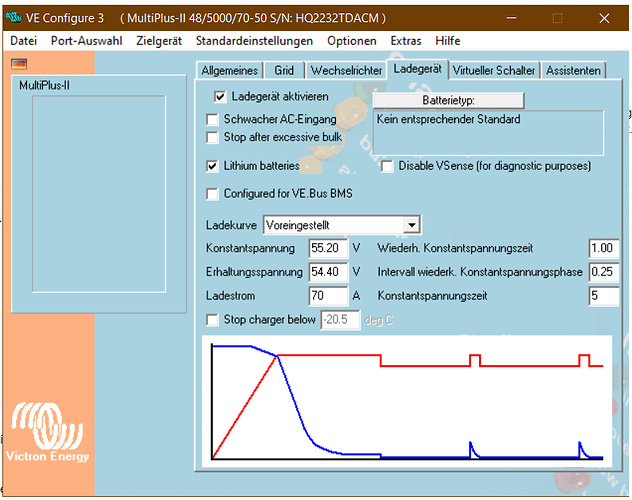The height and width of the screenshot is (500, 632).
Task: Click the charge curve graph
Action: [407, 401]
